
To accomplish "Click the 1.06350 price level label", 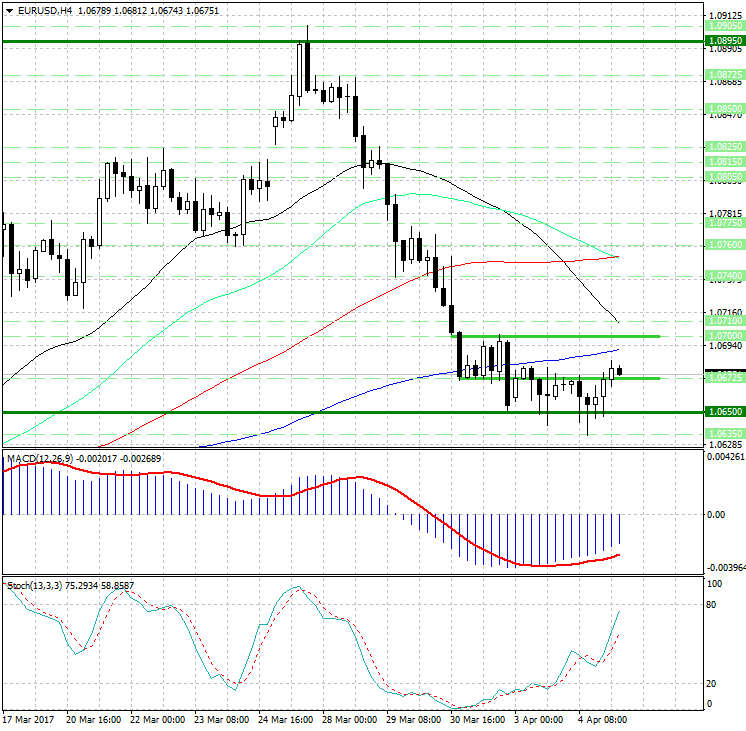I will click(725, 434).
